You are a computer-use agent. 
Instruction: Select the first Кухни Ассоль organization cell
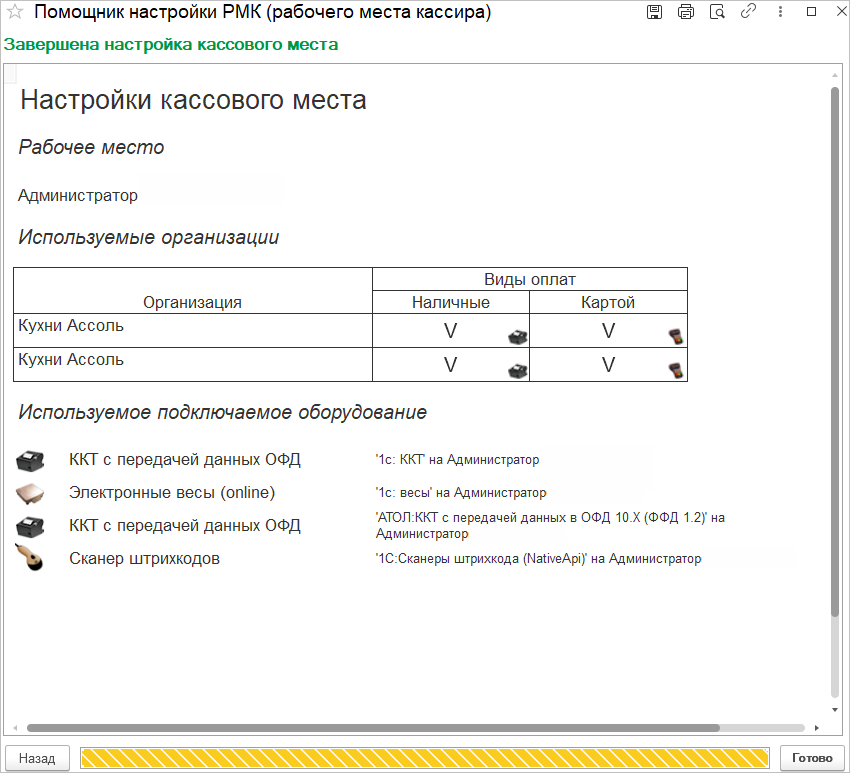193,331
